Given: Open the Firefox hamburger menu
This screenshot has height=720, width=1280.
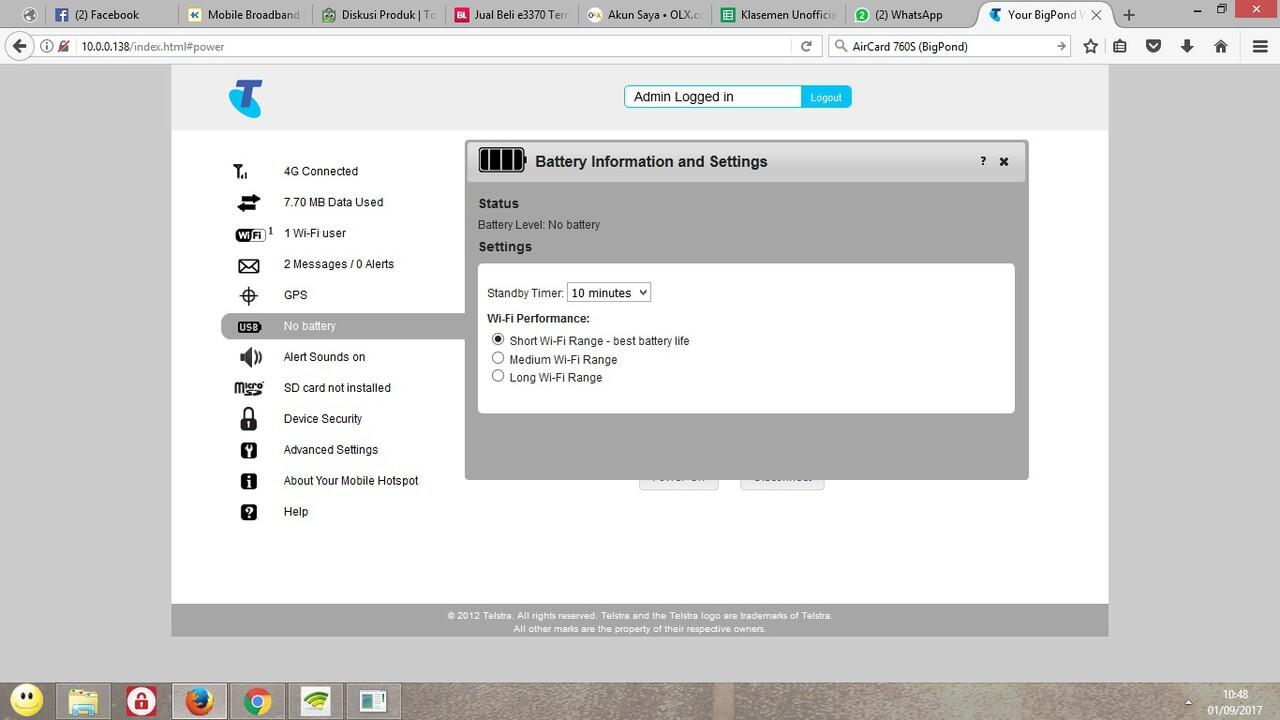Looking at the screenshot, I should point(1259,46).
